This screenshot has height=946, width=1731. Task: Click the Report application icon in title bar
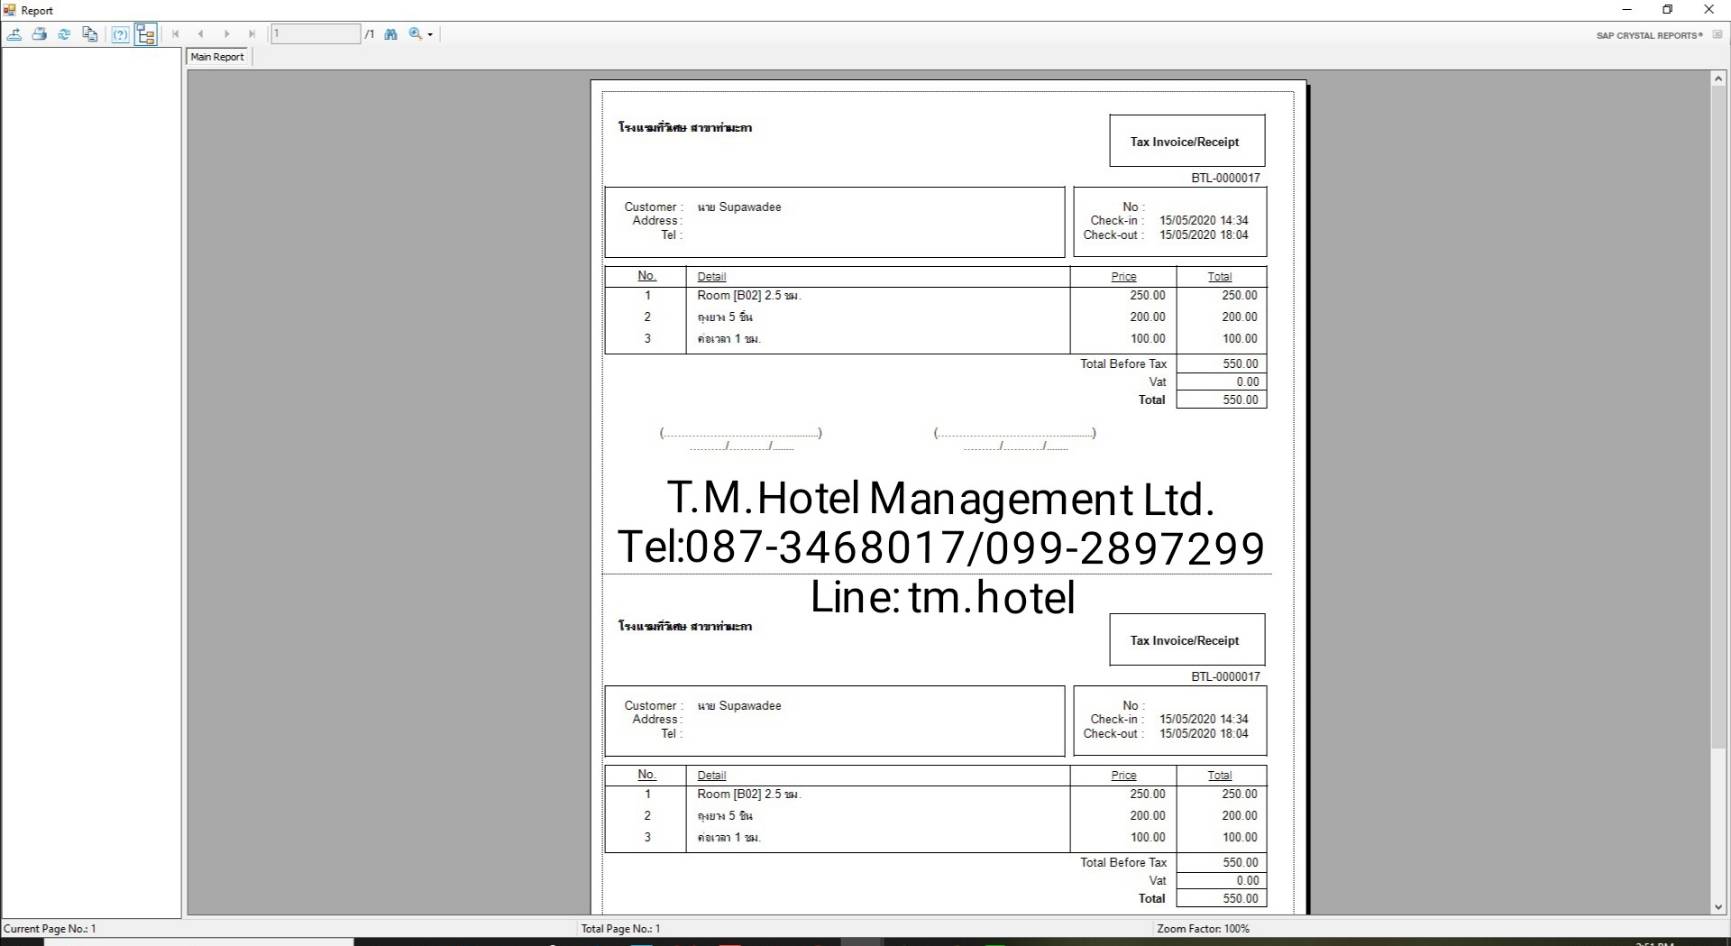pos(8,10)
